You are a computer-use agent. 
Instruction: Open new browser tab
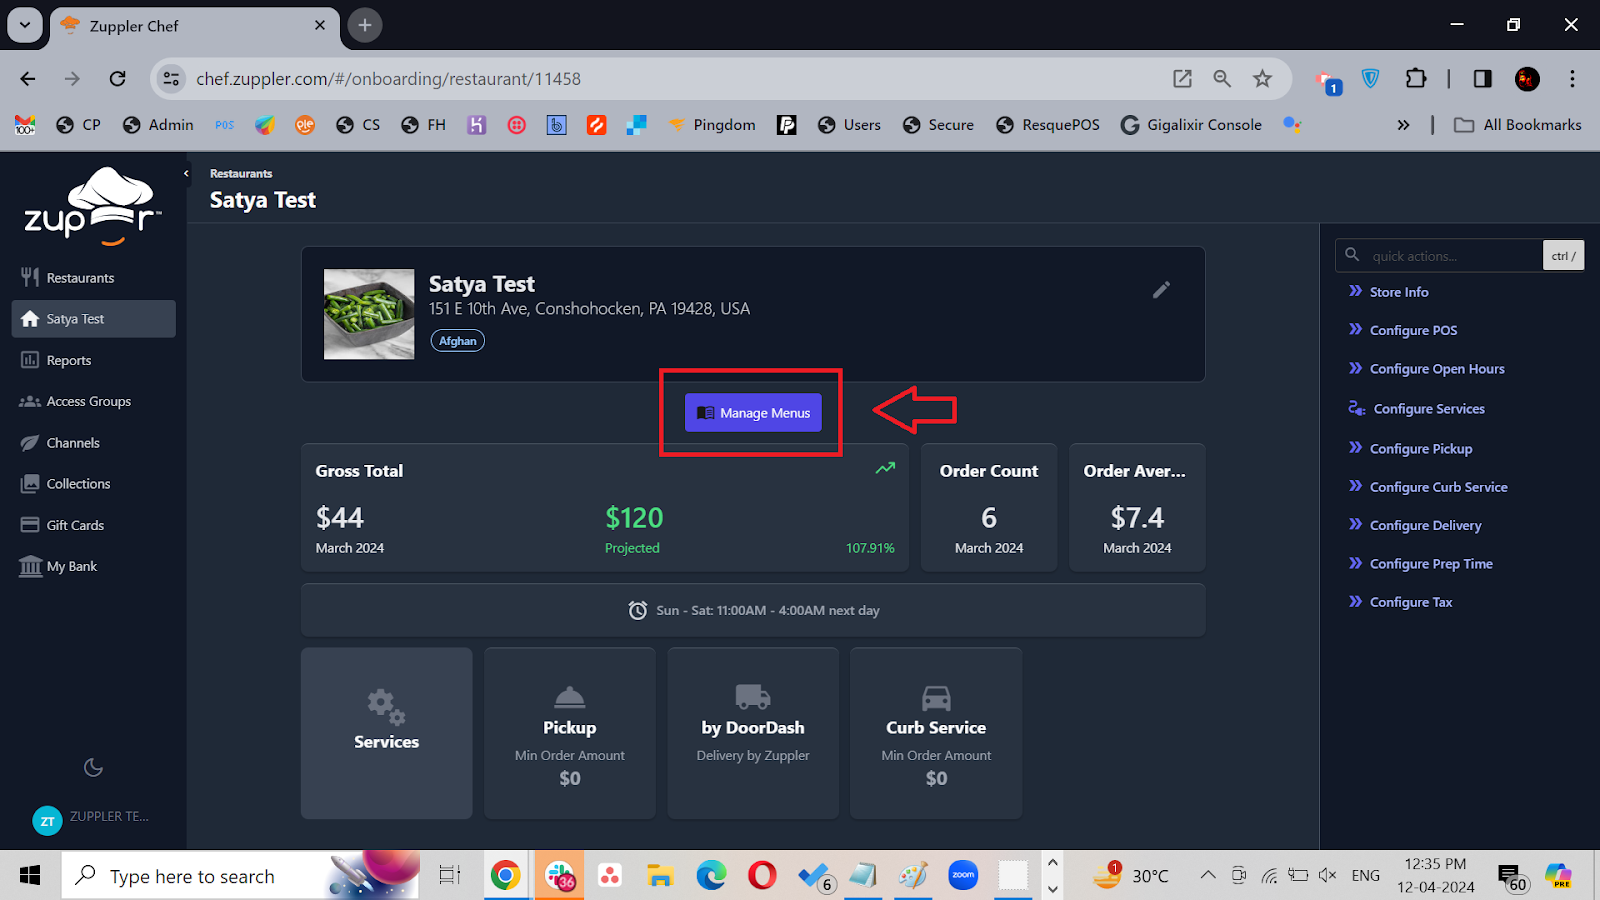pyautogui.click(x=365, y=25)
